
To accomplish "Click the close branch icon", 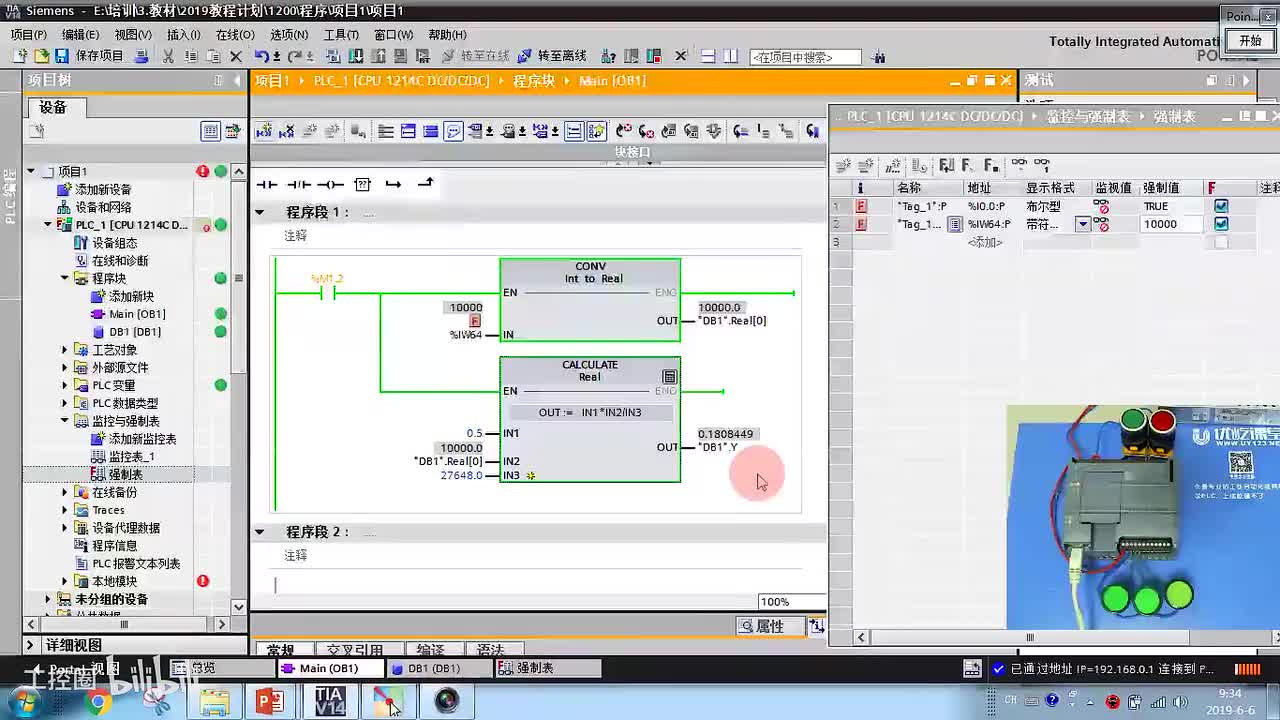I will pos(425,183).
